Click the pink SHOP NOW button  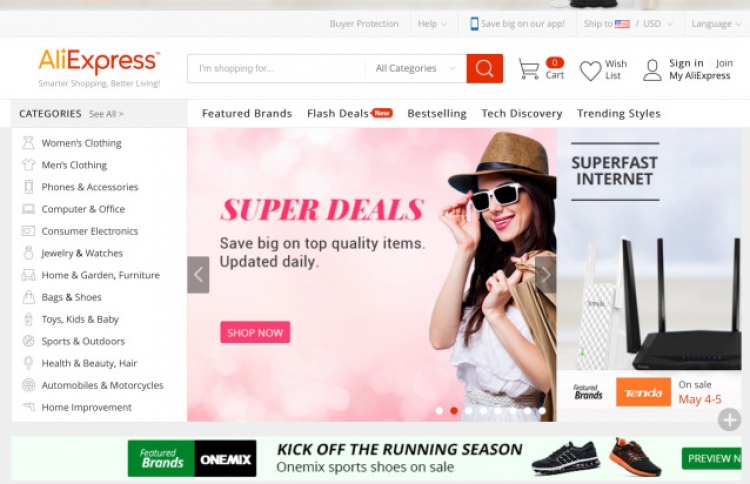255,332
